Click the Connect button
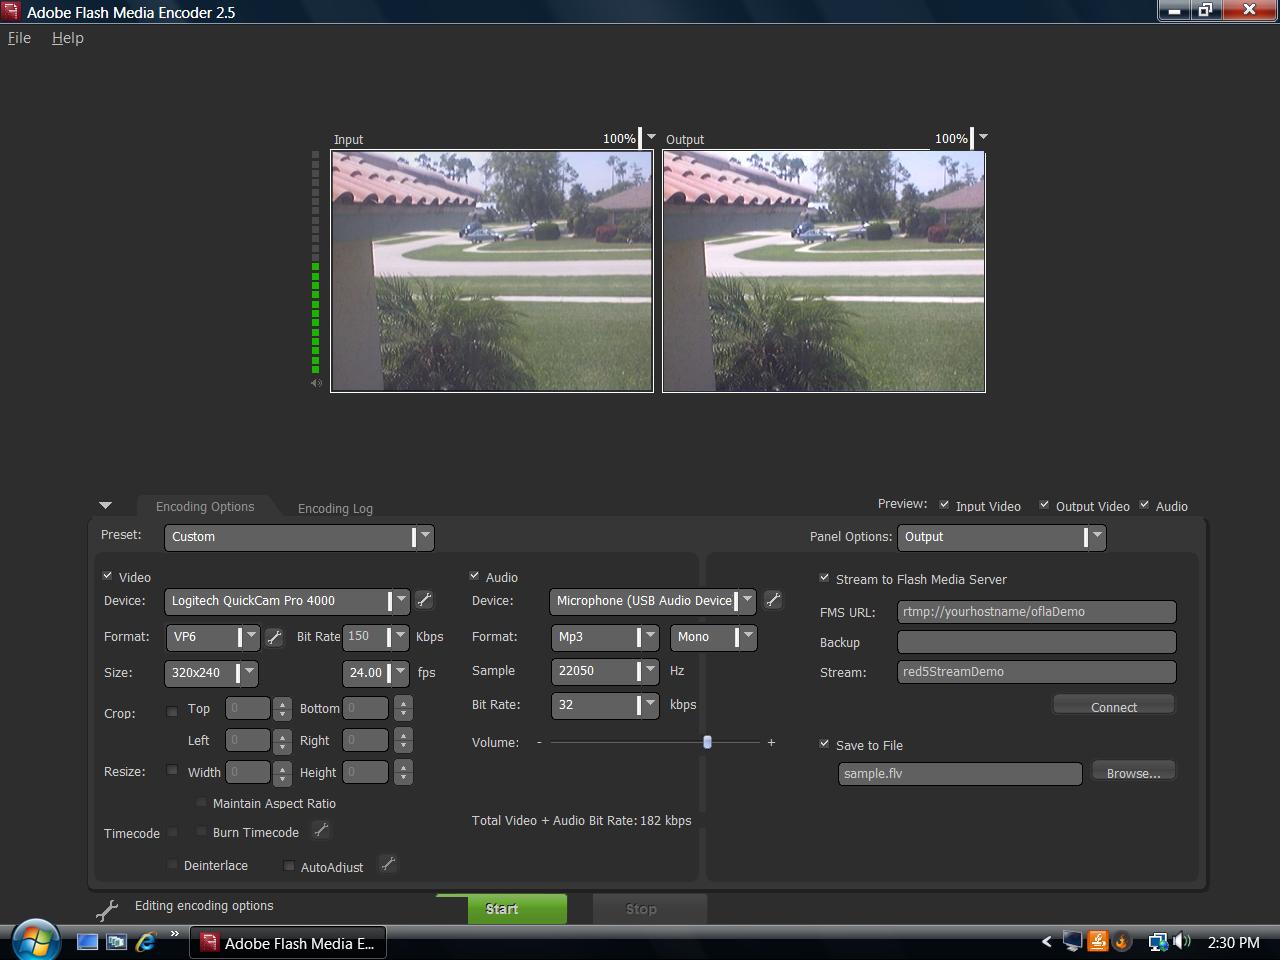Screen dimensions: 1280x960 [1113, 706]
